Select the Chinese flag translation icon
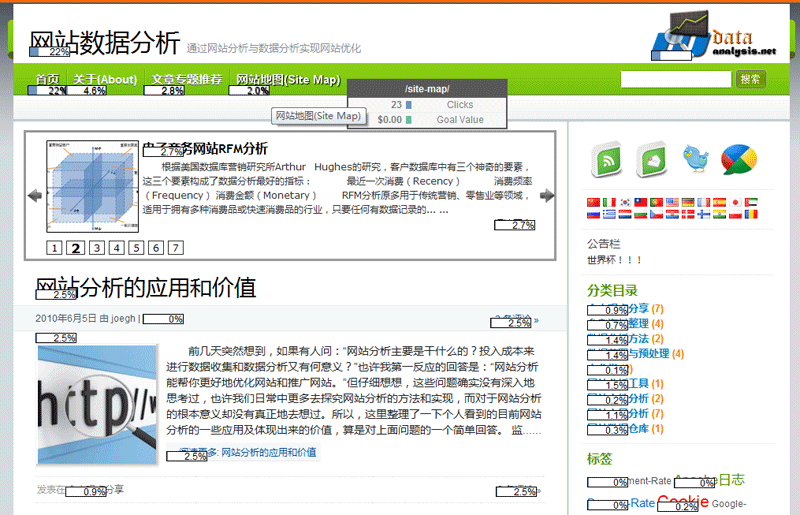The image size is (800, 515). [594, 202]
